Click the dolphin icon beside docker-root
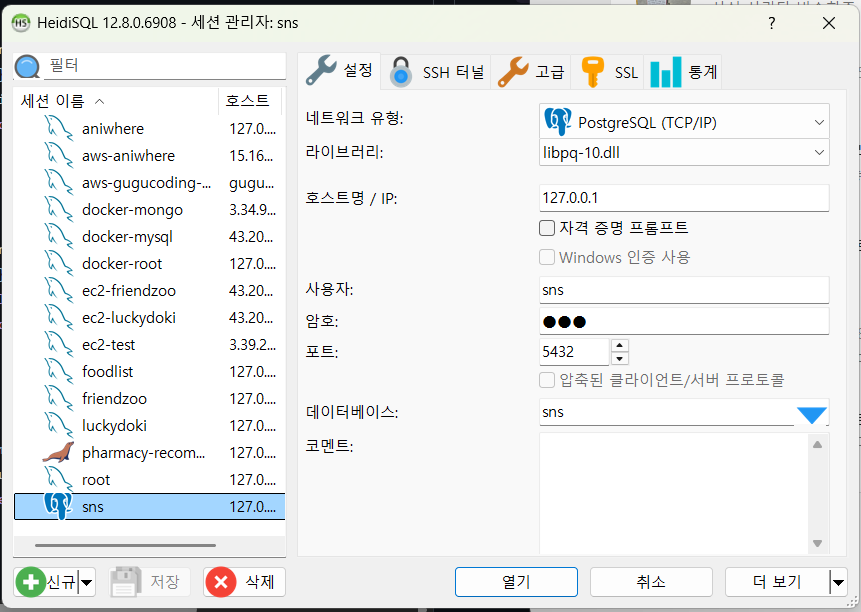 coord(58,263)
